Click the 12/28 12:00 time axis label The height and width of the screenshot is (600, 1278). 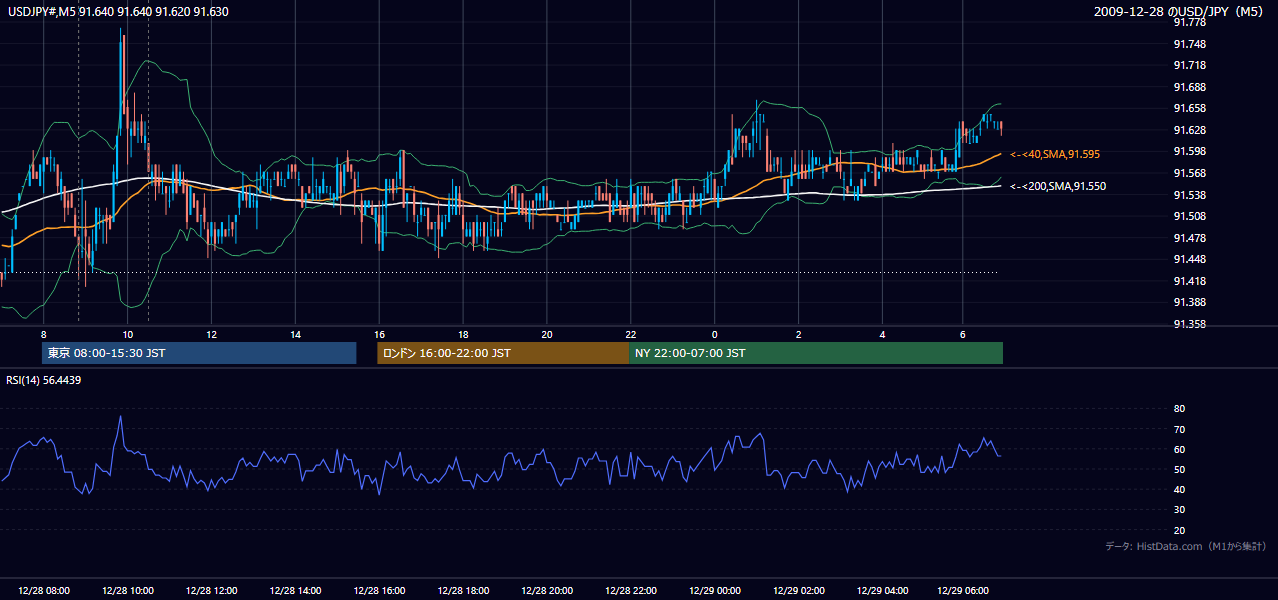click(212, 591)
